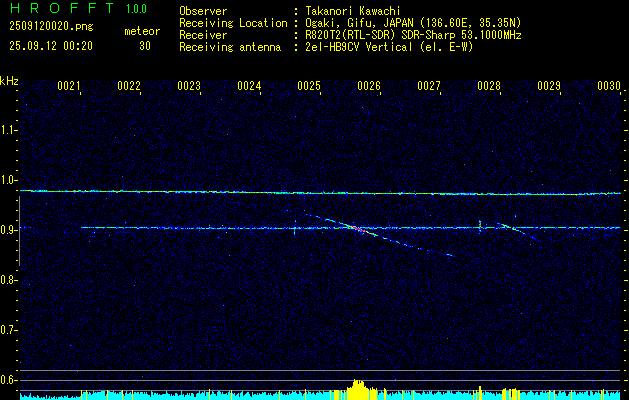The width and height of the screenshot is (629, 400).
Task: Click the 0025 time marker
Action: coord(309,86)
